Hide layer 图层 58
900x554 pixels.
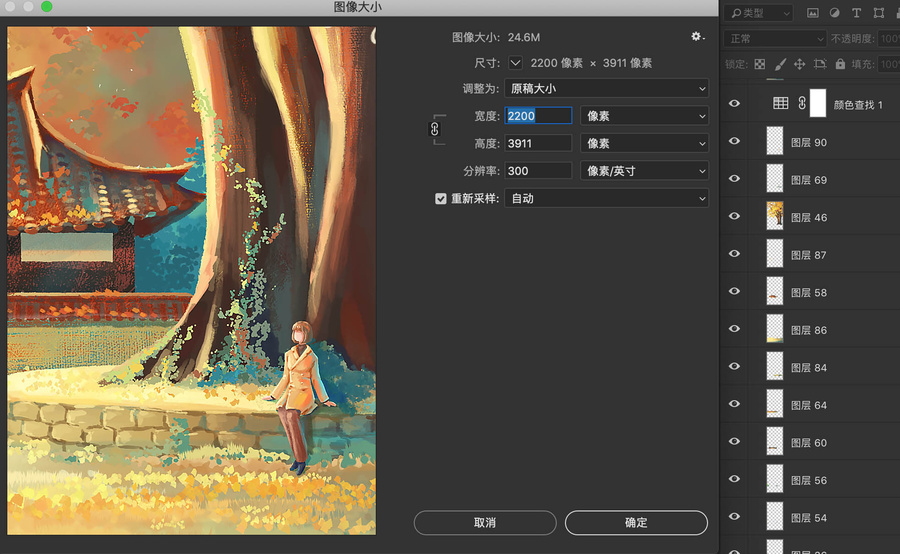[734, 291]
